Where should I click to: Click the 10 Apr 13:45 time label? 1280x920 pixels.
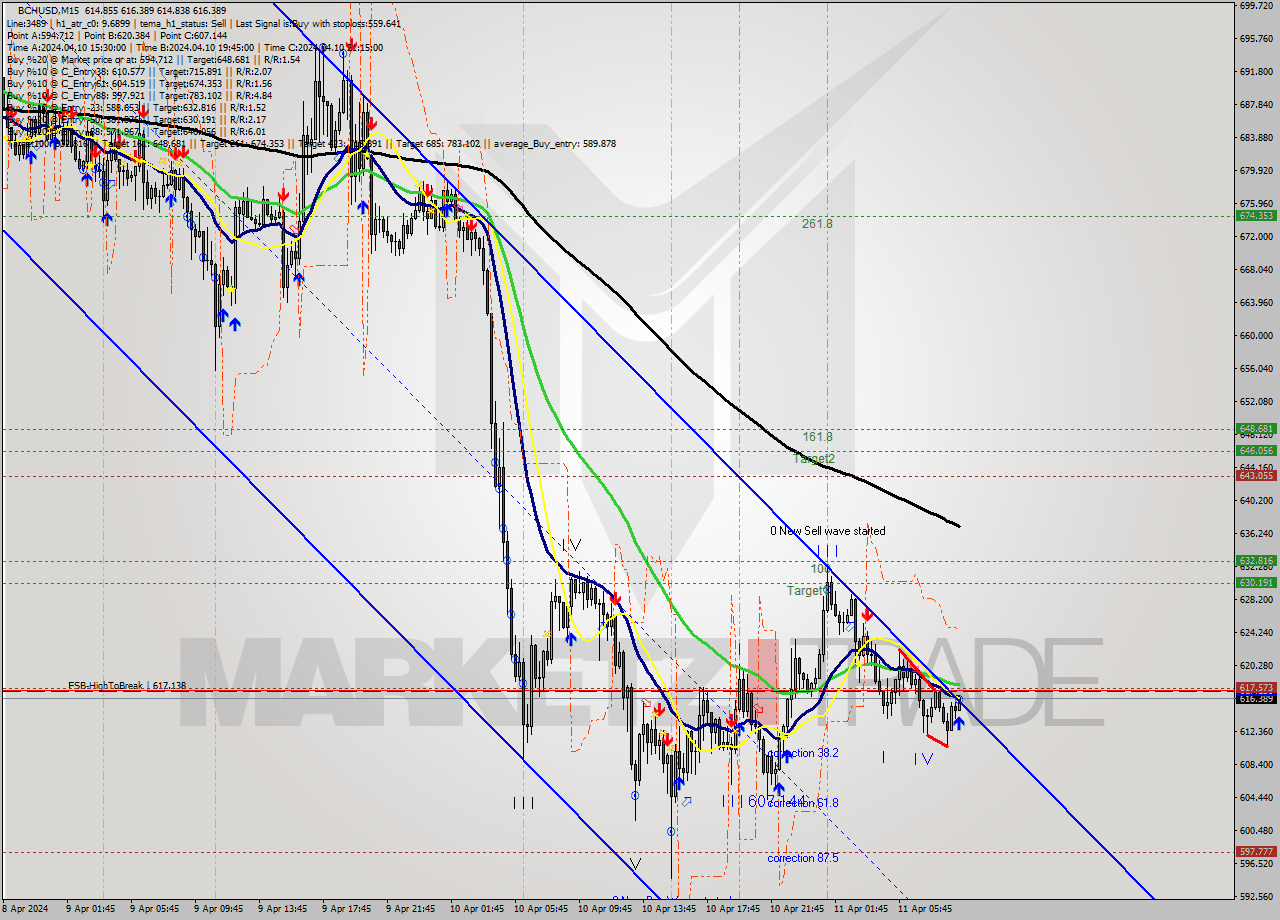pos(669,909)
